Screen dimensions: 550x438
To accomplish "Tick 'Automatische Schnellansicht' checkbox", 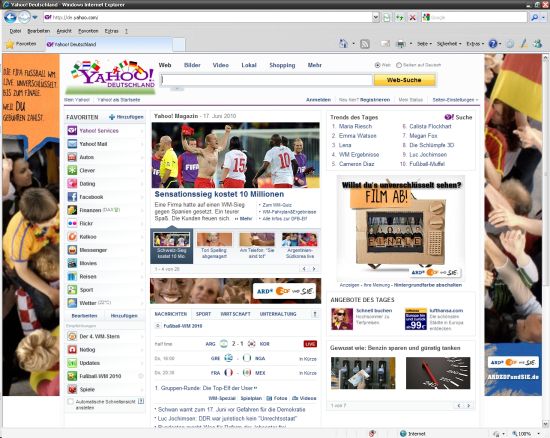I will [x=71, y=402].
